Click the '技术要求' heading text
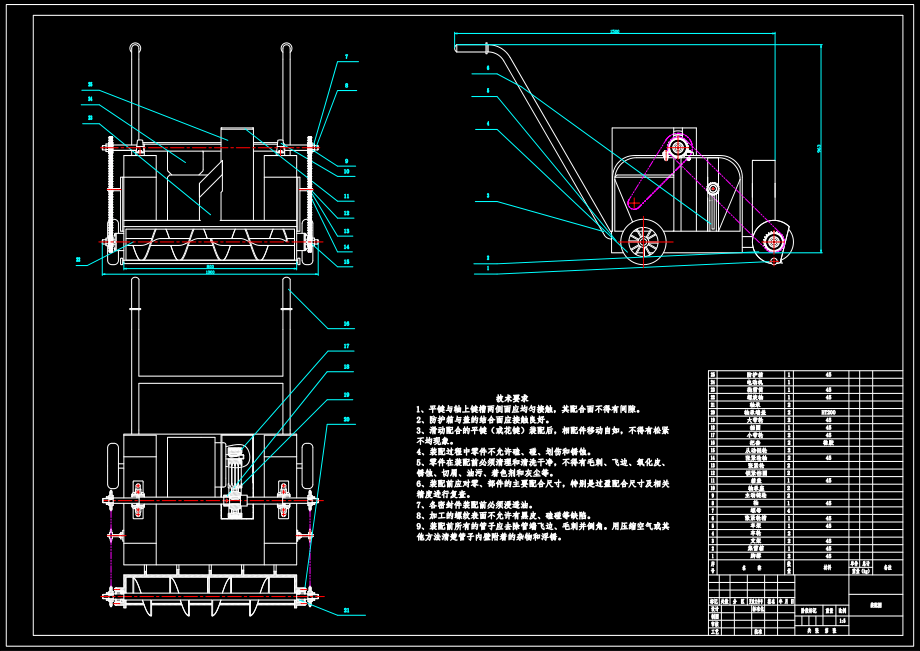920x651 pixels. point(511,398)
